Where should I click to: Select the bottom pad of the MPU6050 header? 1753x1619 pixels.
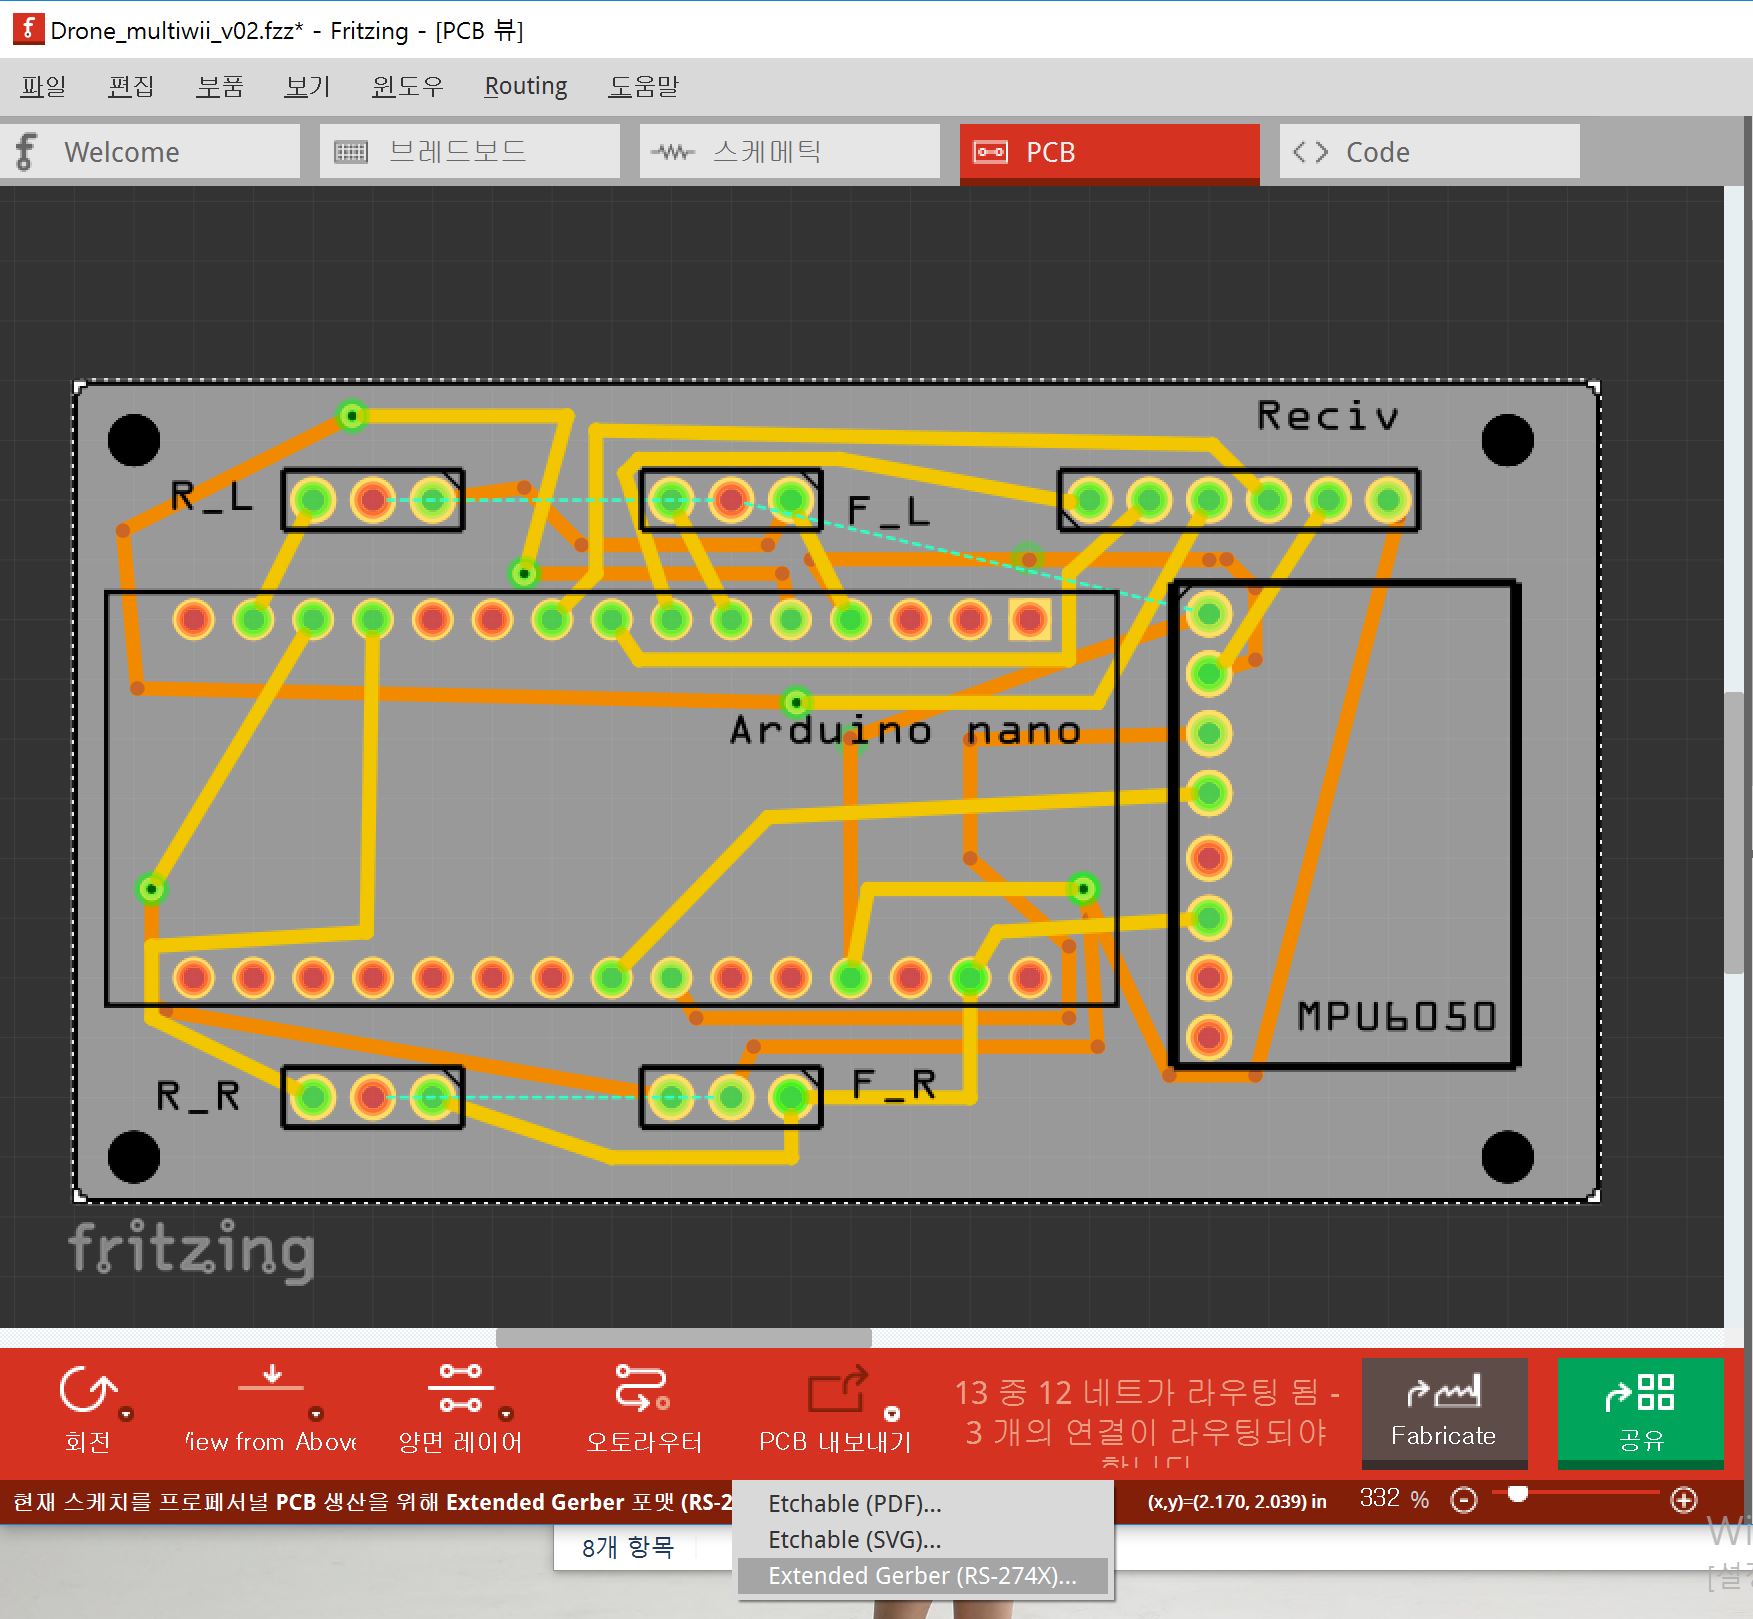click(x=1209, y=1037)
